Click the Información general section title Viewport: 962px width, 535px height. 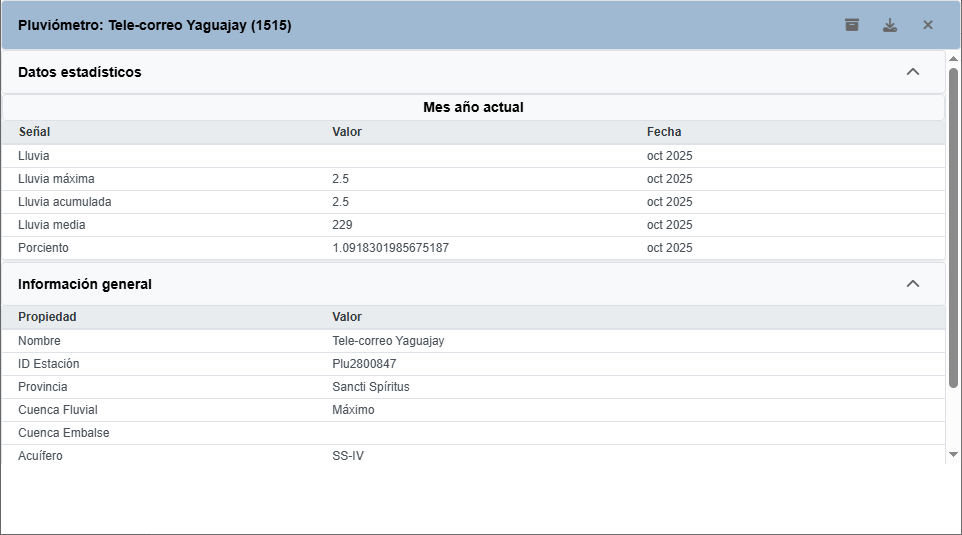coord(85,284)
